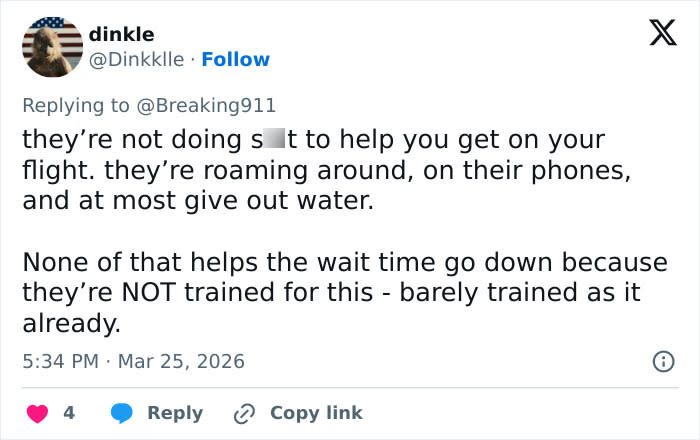Like the tweet with the heart icon
The height and width of the screenshot is (440, 700).
click(39, 412)
